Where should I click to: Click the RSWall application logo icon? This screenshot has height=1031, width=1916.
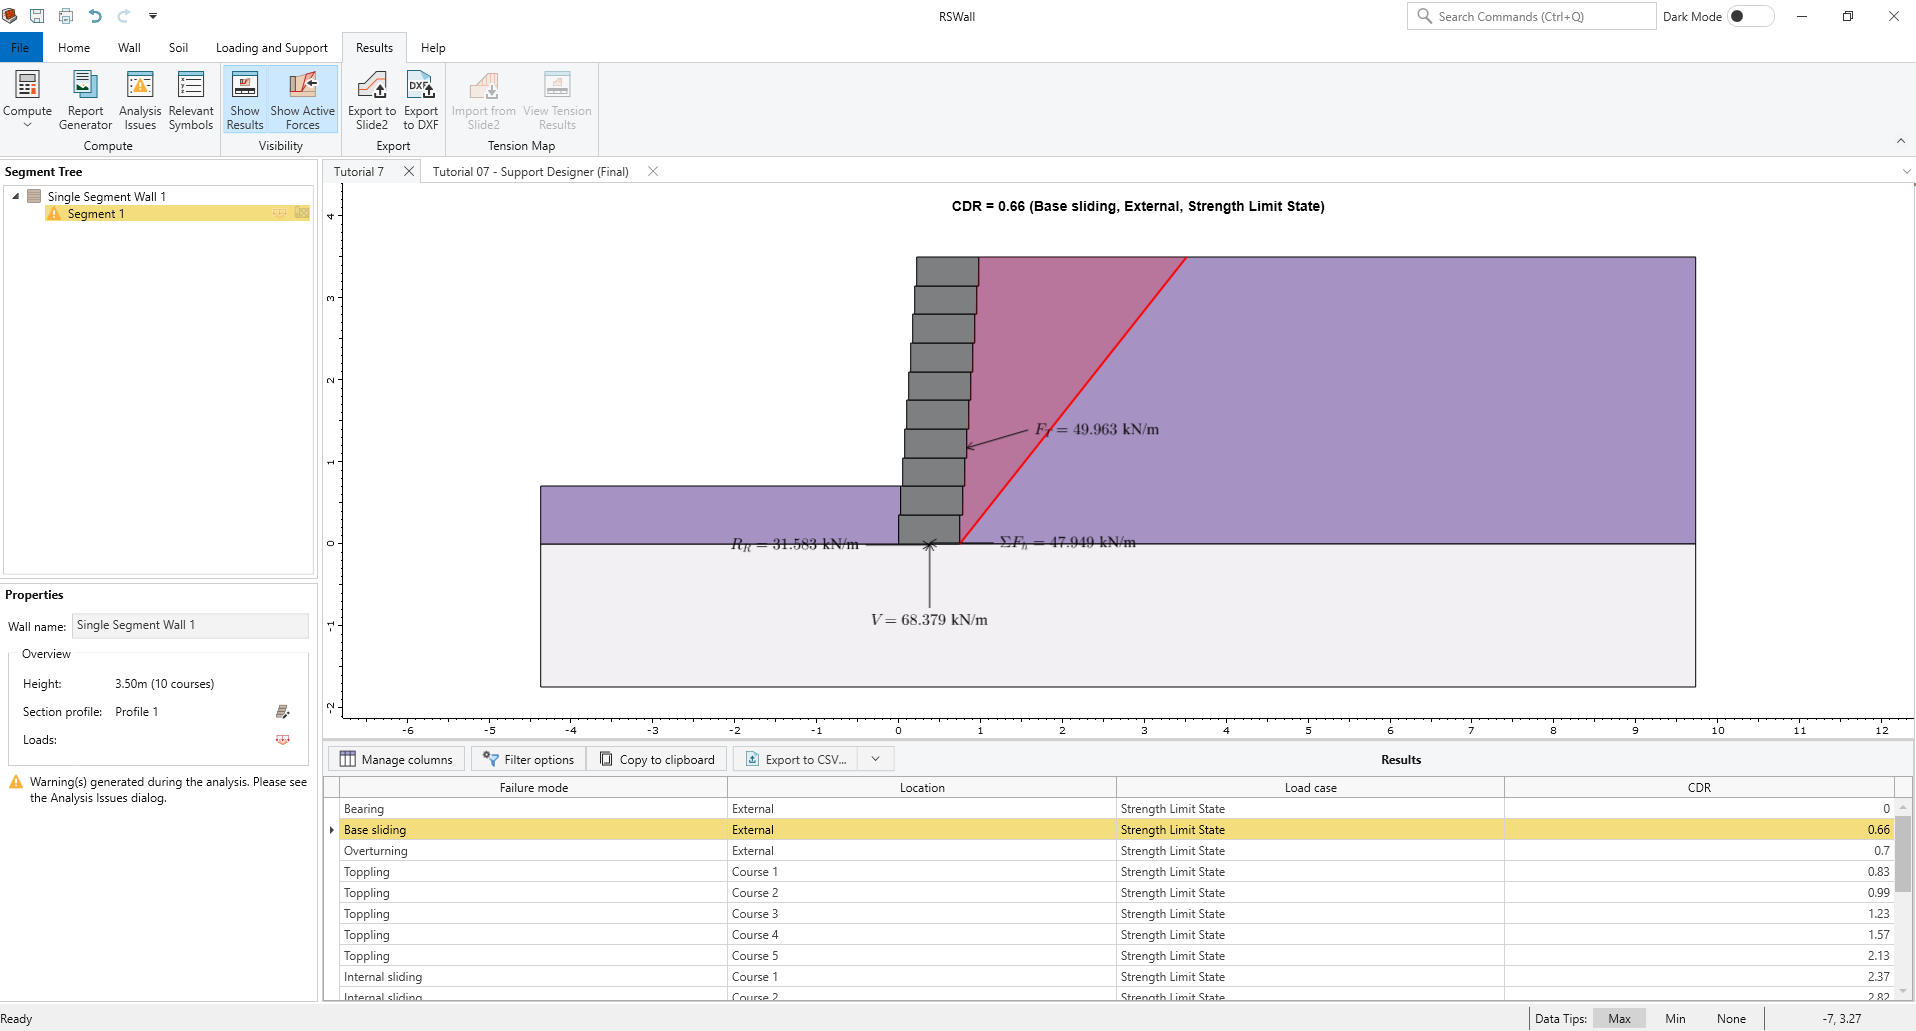(10, 16)
